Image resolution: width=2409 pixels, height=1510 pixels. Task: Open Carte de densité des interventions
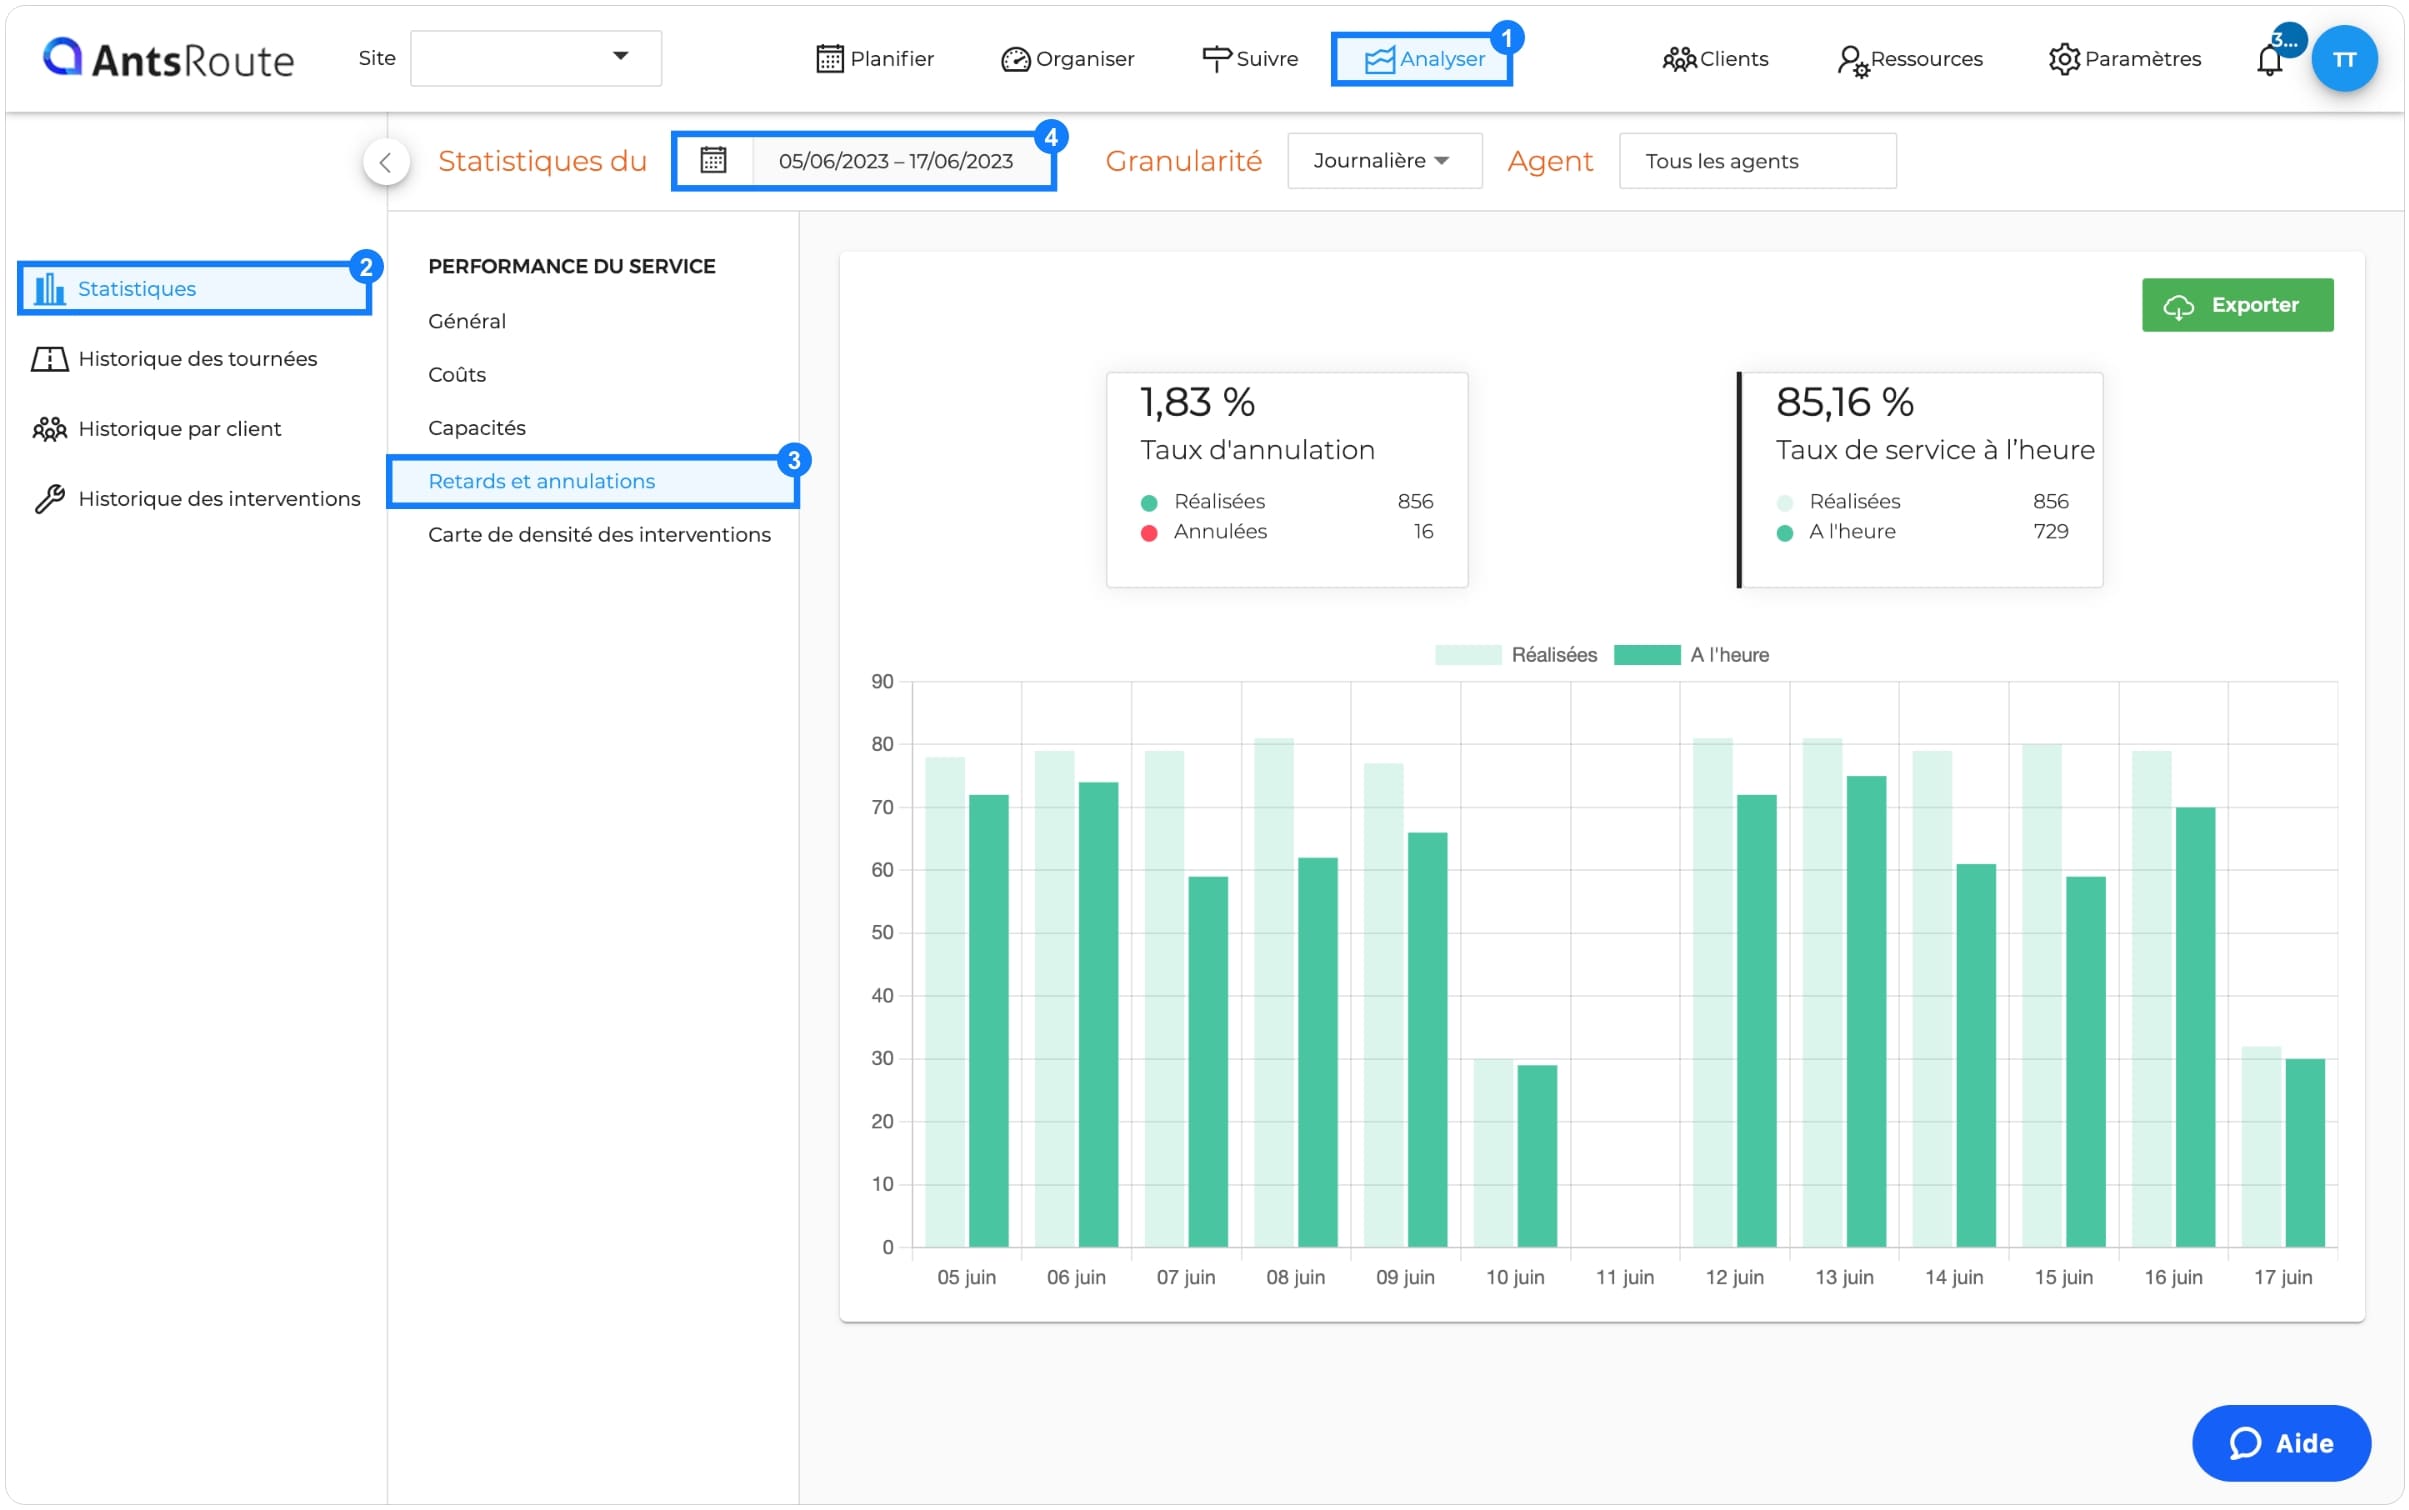tap(599, 535)
